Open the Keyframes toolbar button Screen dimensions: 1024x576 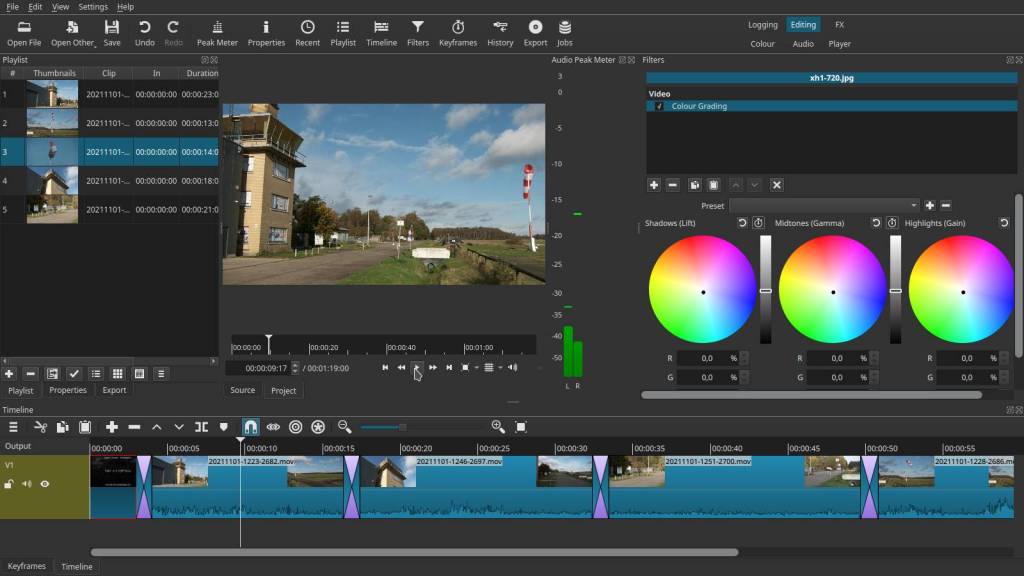tap(458, 33)
